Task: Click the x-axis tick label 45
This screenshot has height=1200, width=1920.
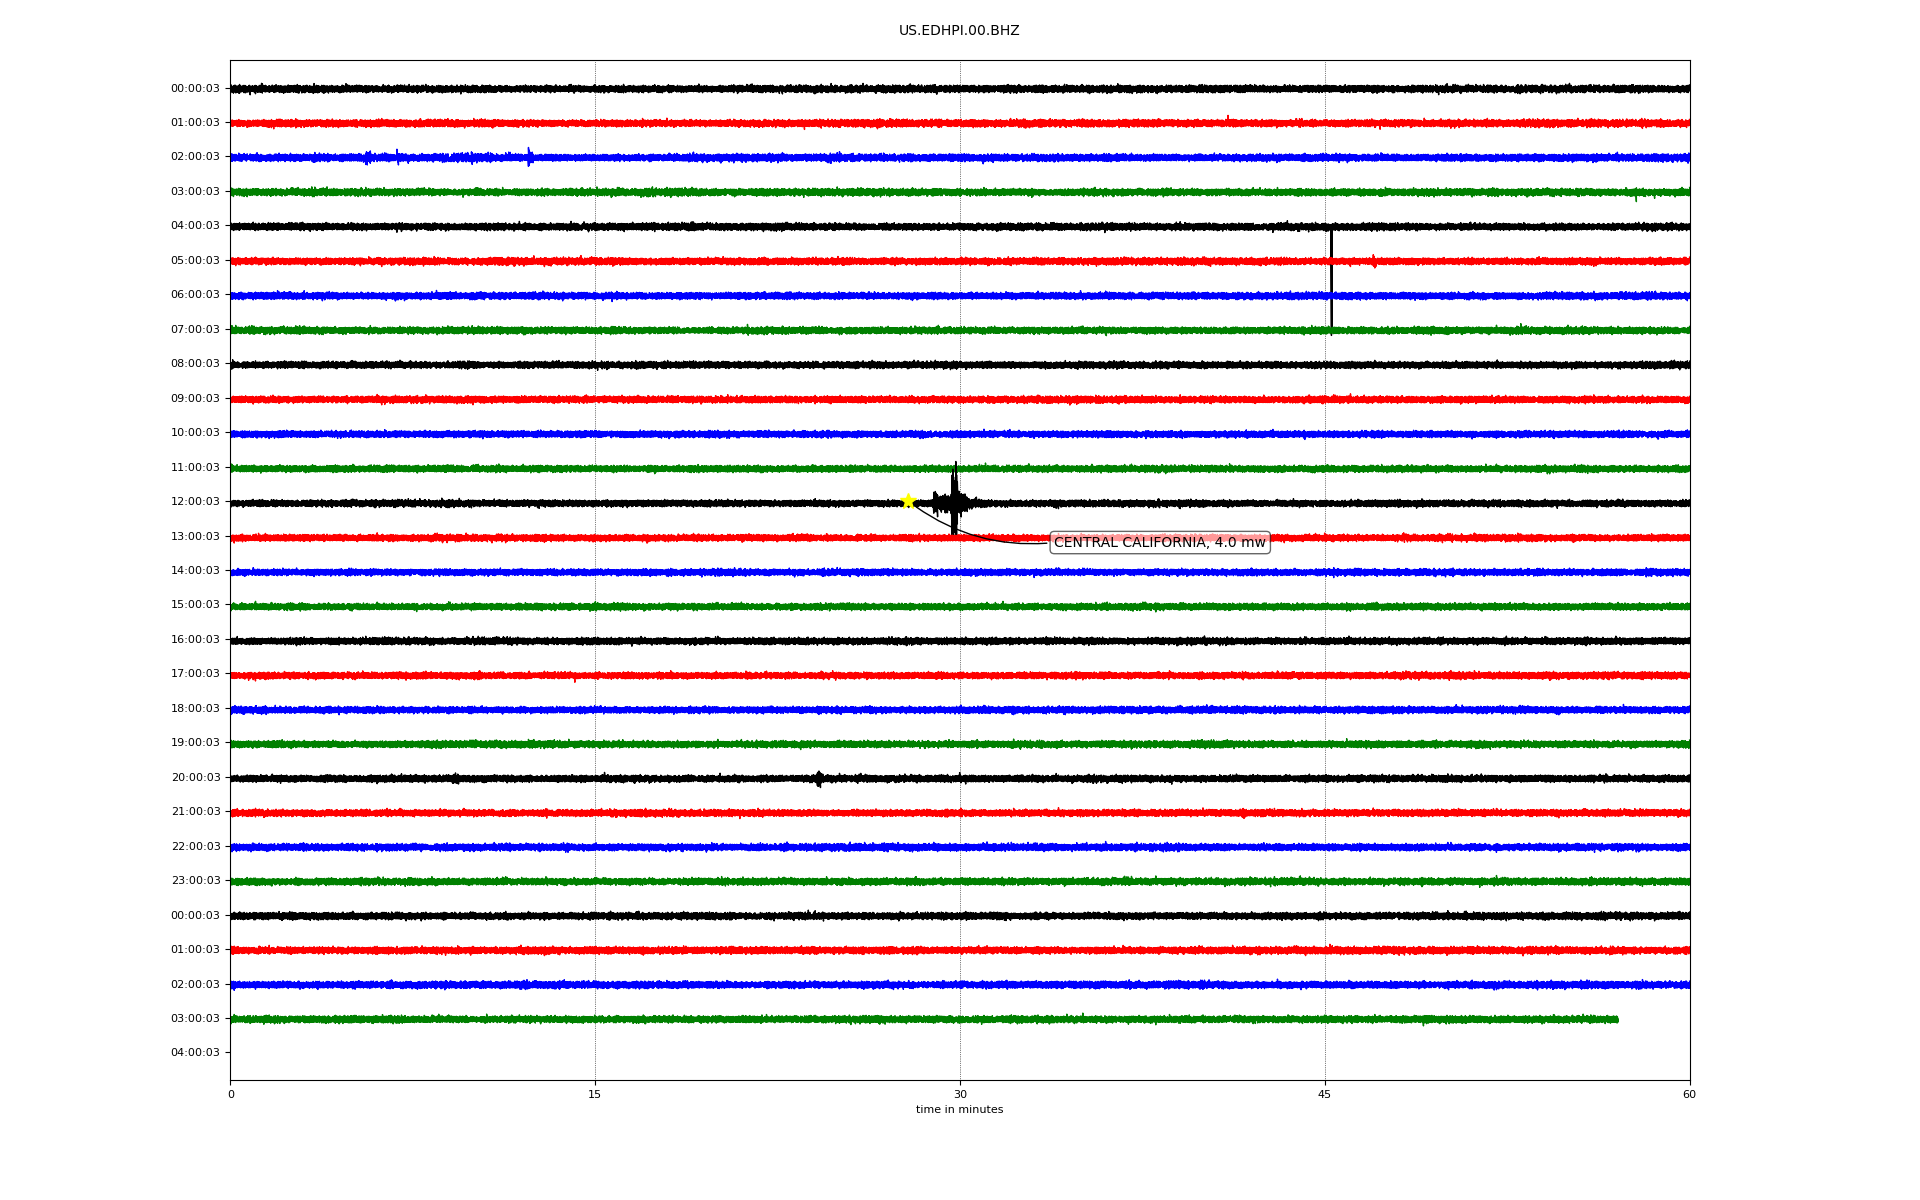Action: coord(1325,1094)
